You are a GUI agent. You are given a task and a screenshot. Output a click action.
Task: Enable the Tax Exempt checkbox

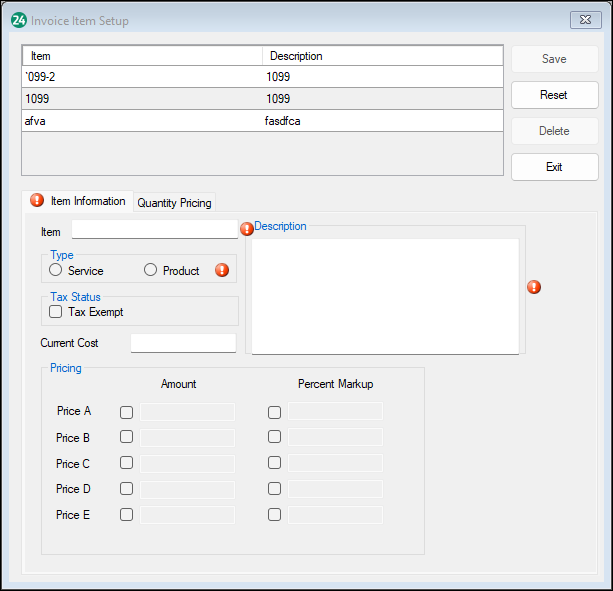tap(56, 312)
